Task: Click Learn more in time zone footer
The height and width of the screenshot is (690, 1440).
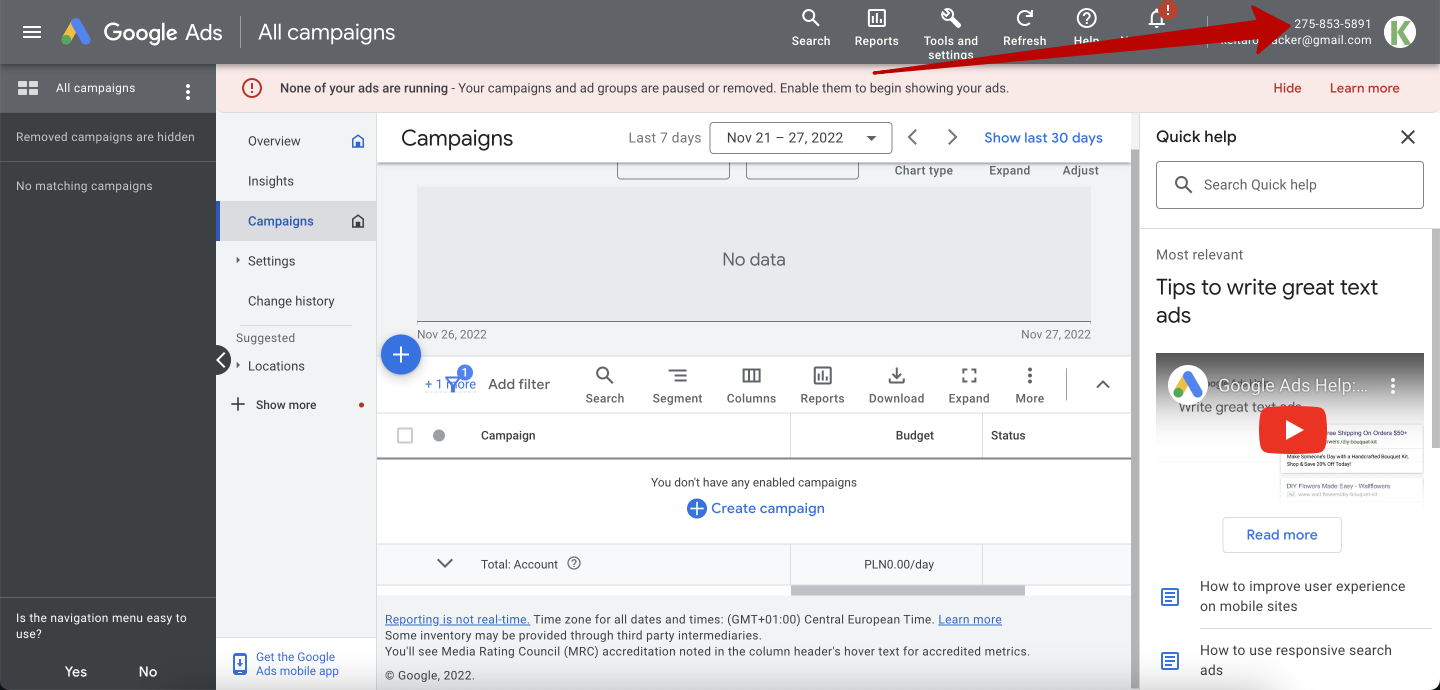Action: point(970,620)
